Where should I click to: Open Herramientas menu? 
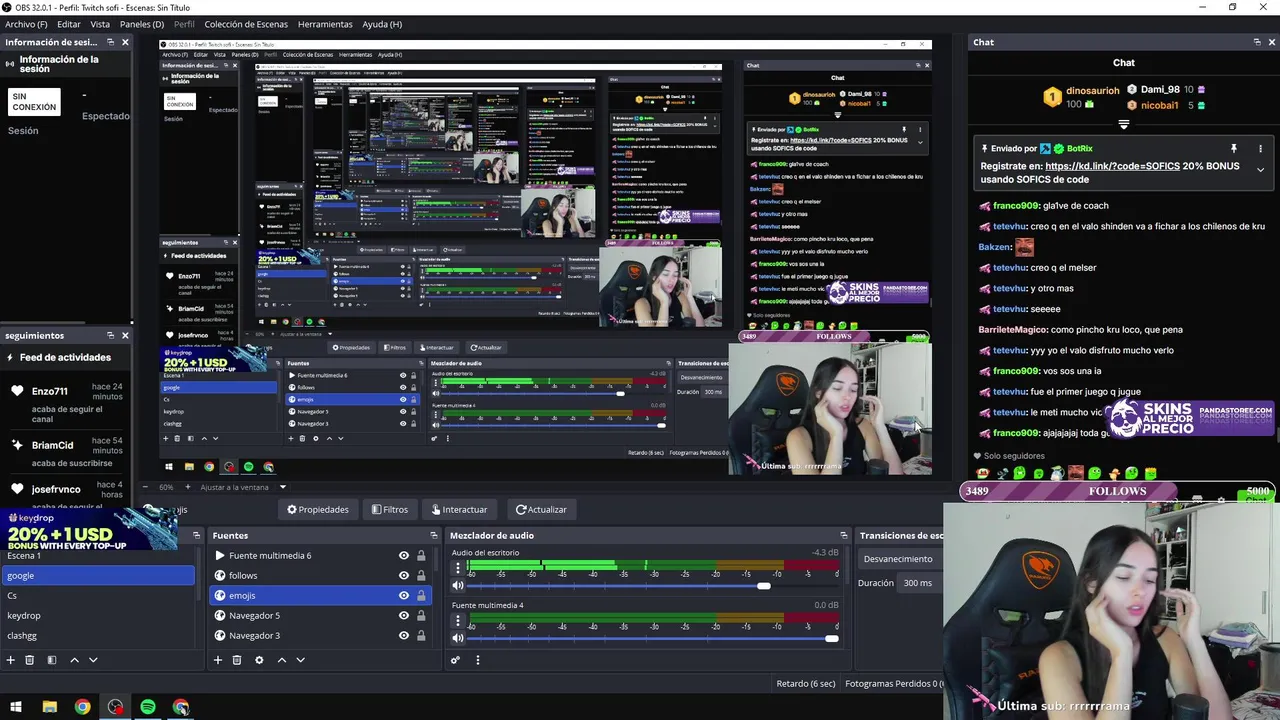tap(325, 24)
